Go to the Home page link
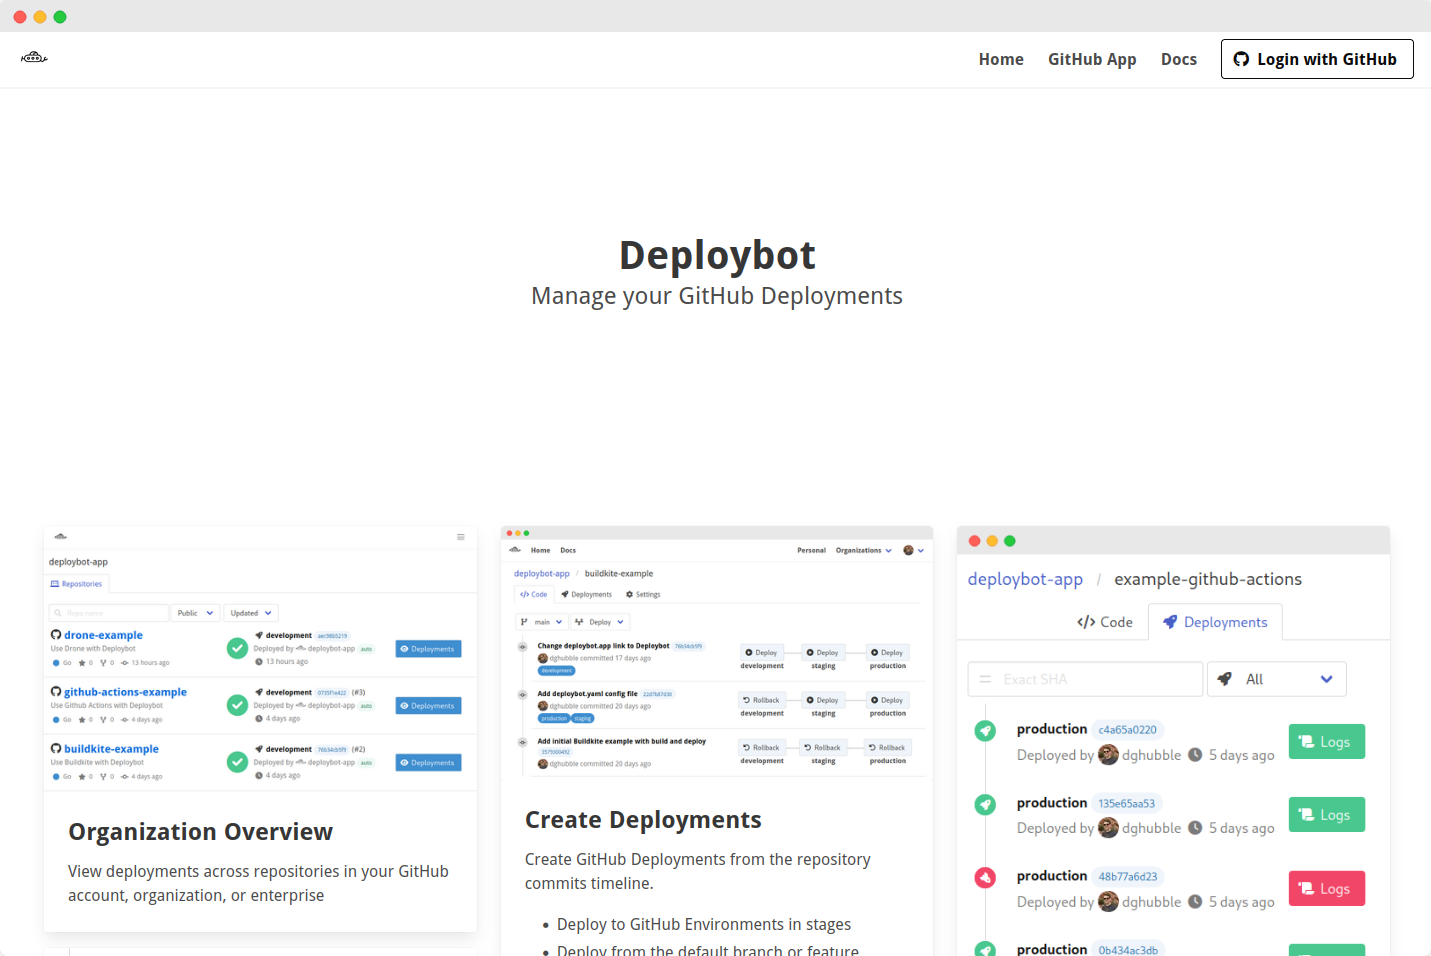 (1001, 59)
